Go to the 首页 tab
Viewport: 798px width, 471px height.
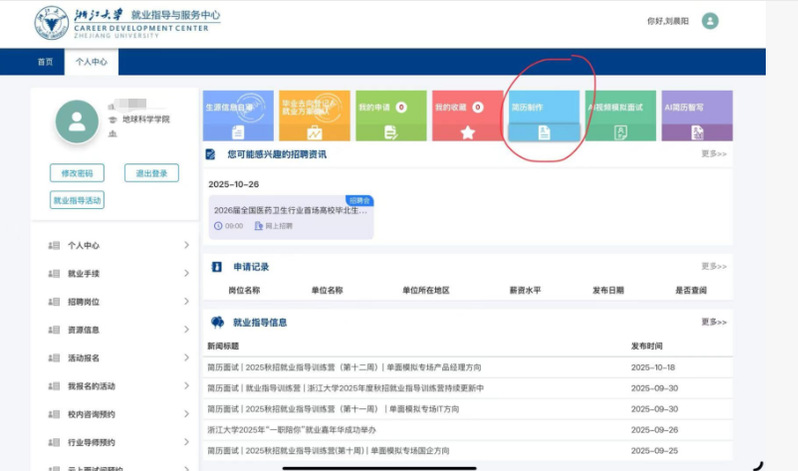[x=45, y=62]
